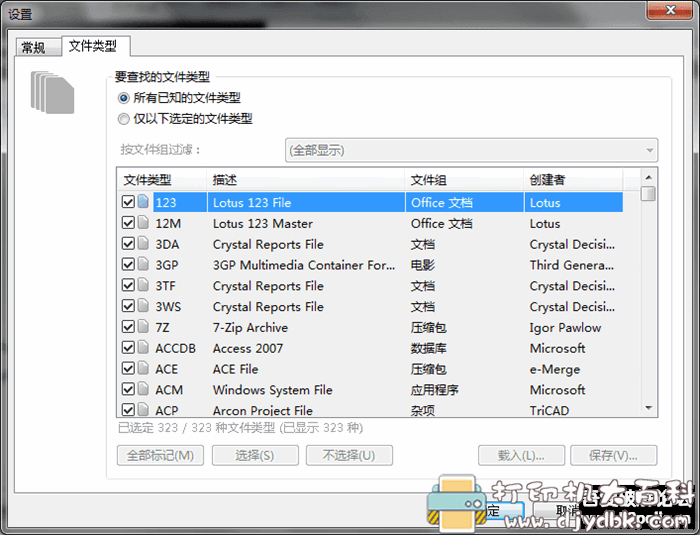
Task: Sort by the 创建者 column header
Action: click(573, 180)
